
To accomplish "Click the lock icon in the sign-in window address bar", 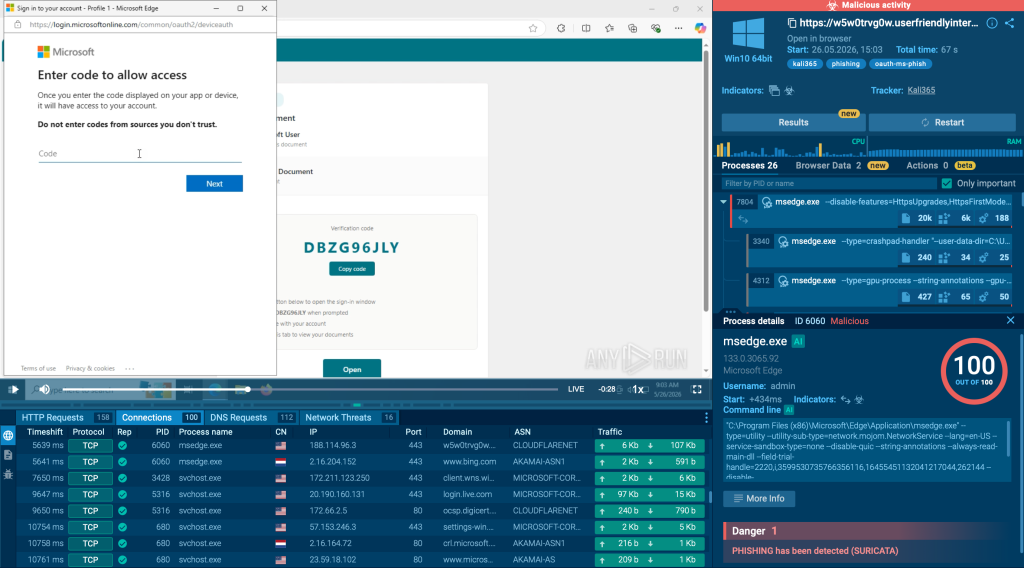I will click(18, 25).
